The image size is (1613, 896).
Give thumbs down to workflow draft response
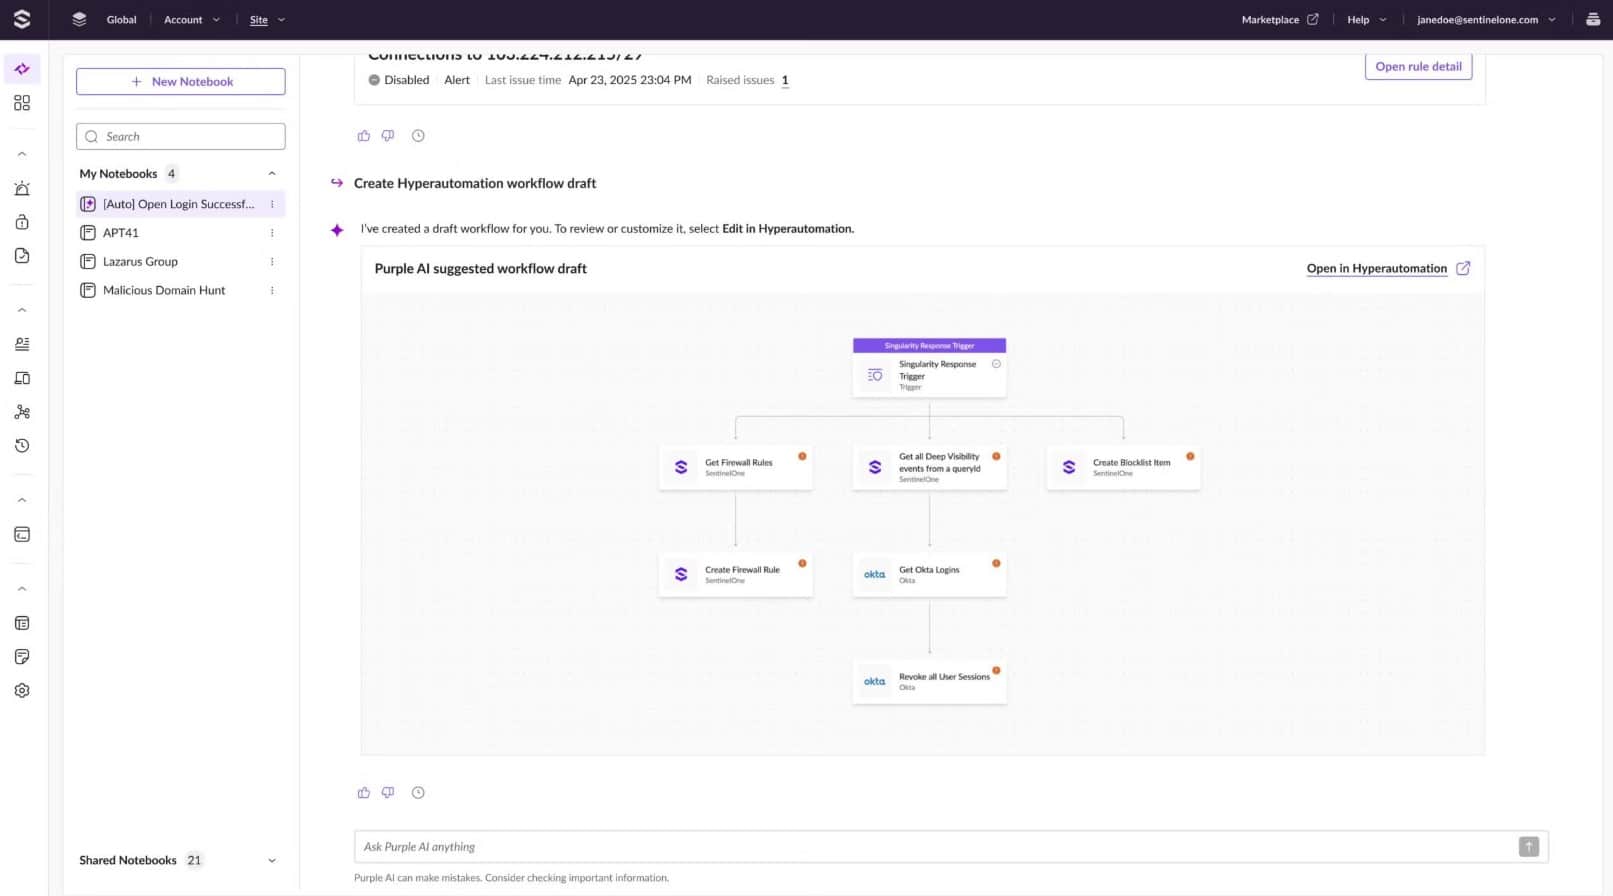point(388,793)
